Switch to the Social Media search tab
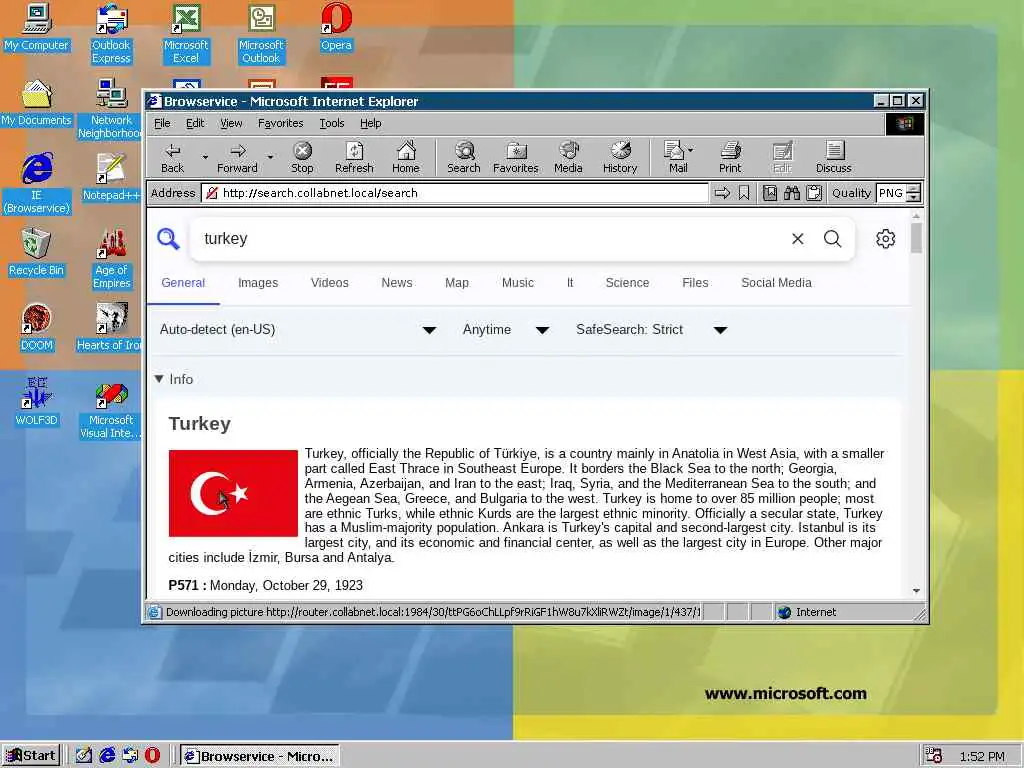The image size is (1024, 768). [776, 283]
